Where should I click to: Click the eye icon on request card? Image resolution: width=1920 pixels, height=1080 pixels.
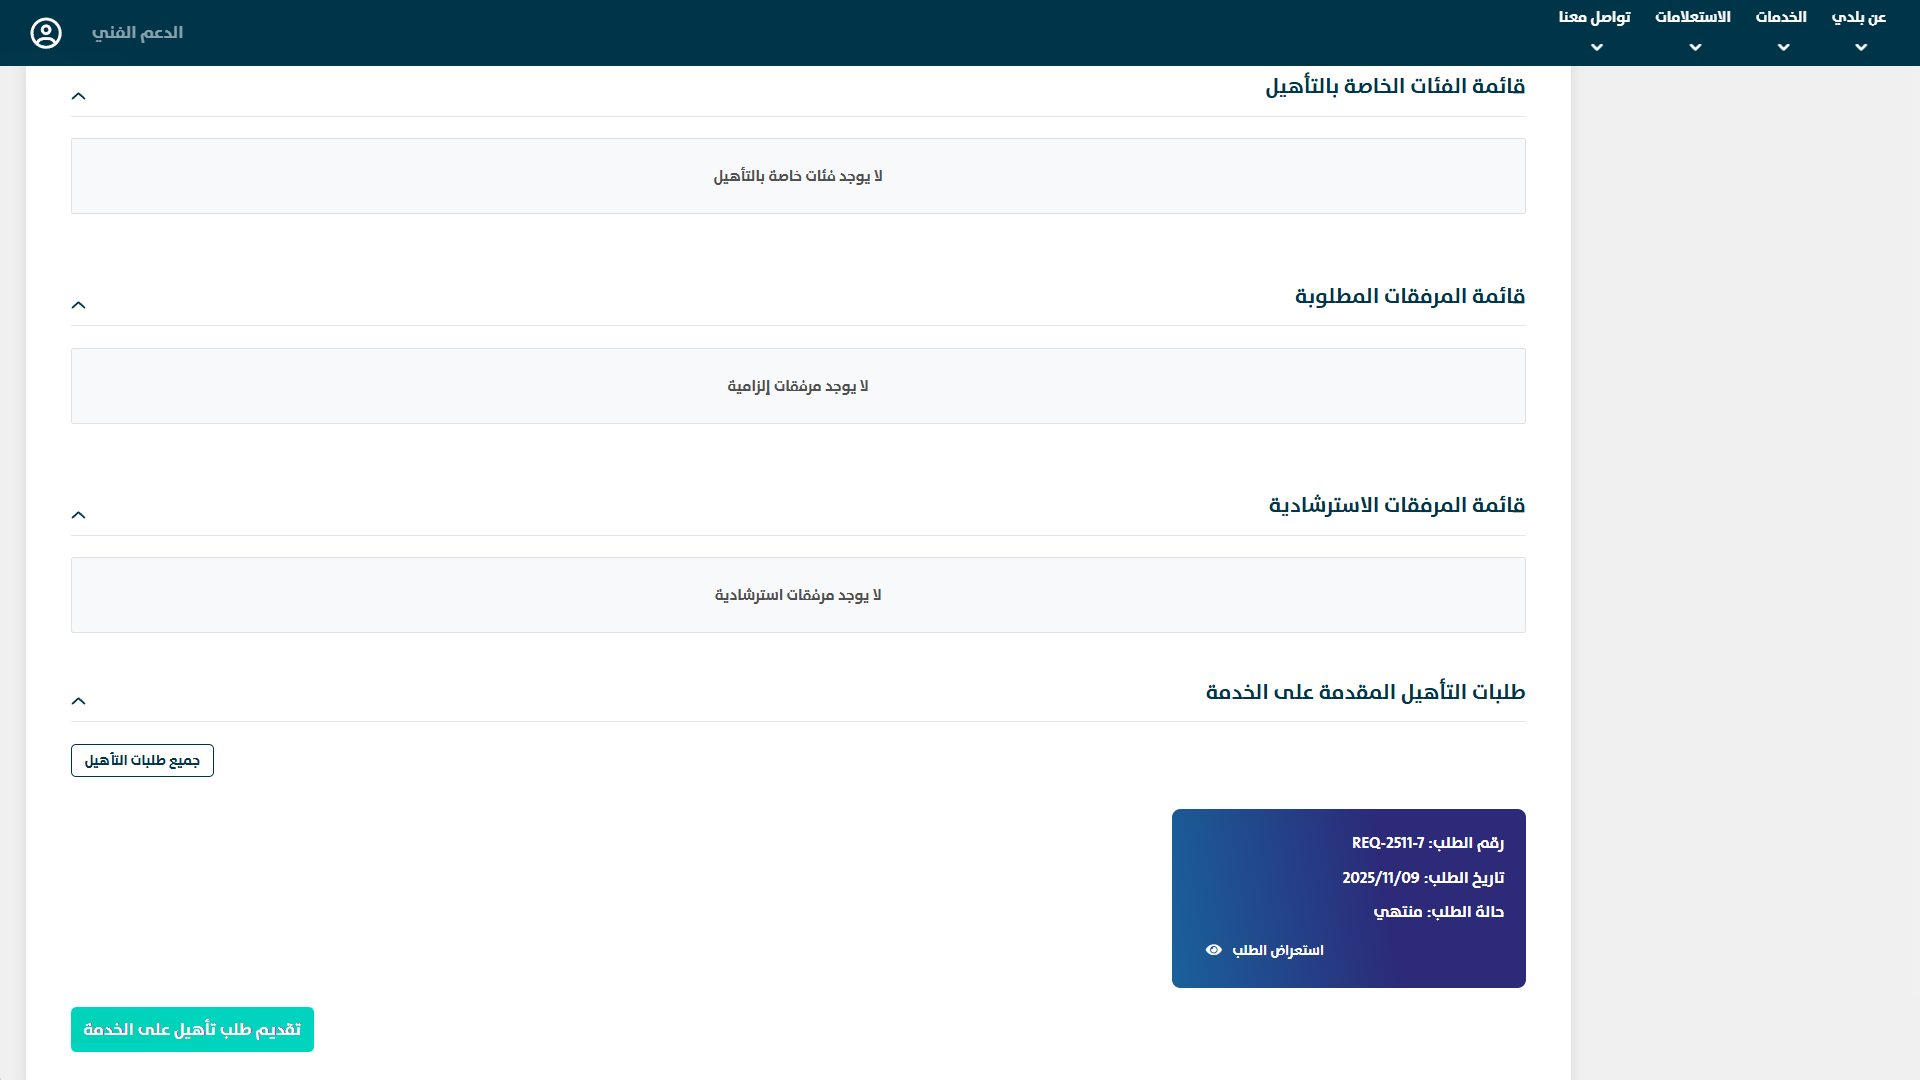(1213, 950)
